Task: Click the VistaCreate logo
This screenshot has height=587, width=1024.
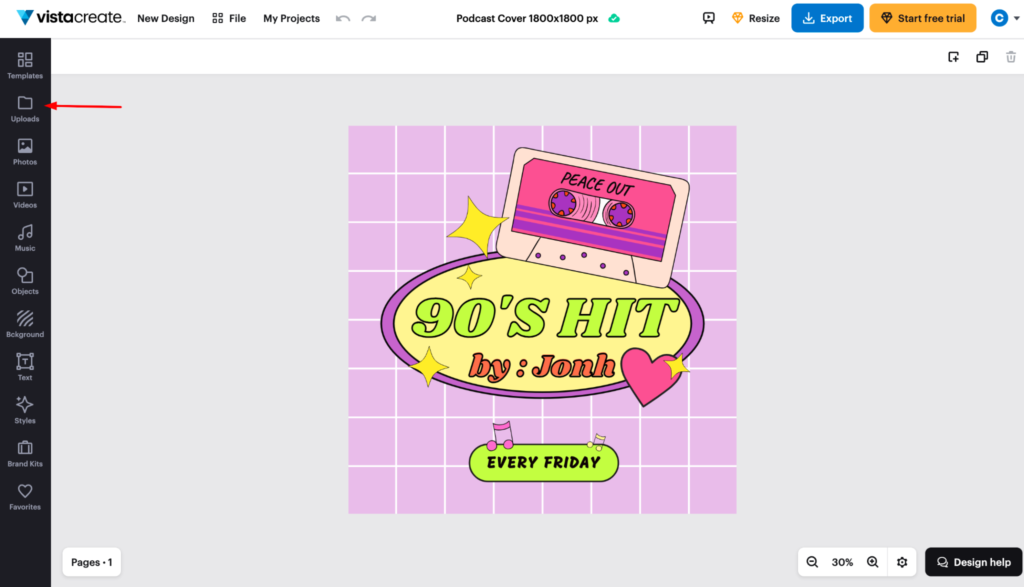Action: 70,17
